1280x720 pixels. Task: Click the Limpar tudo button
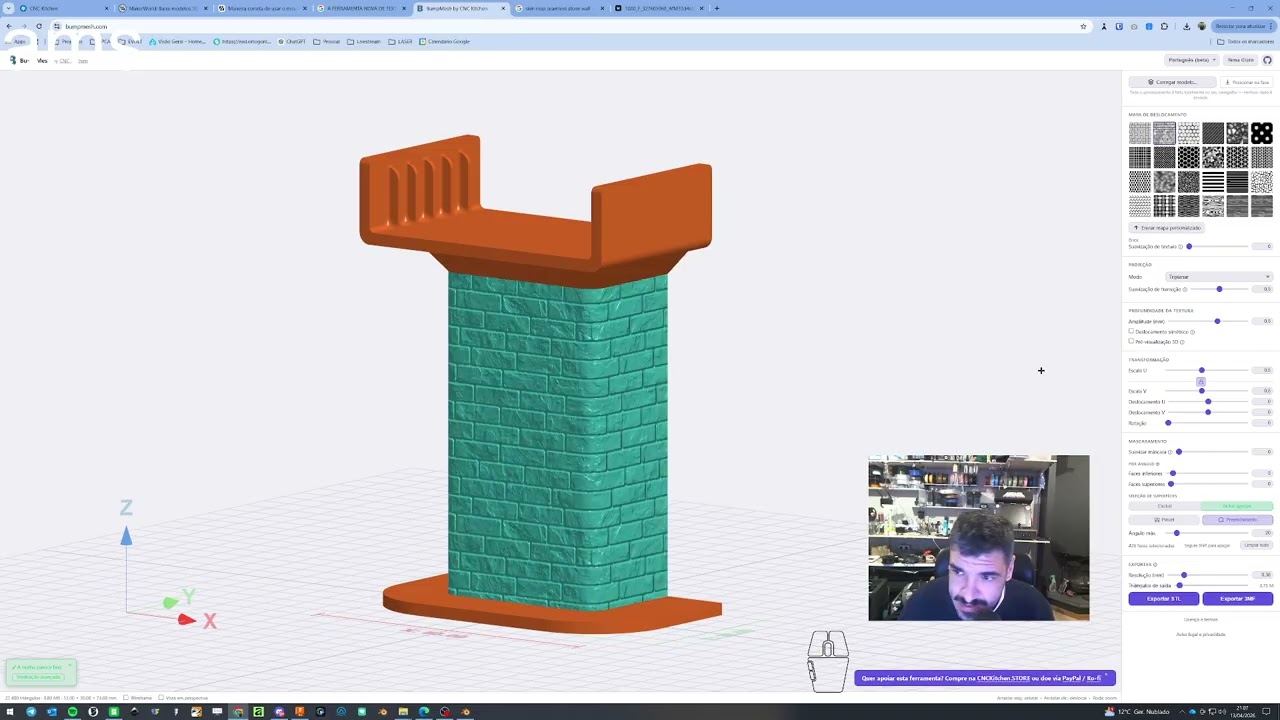tap(1256, 545)
